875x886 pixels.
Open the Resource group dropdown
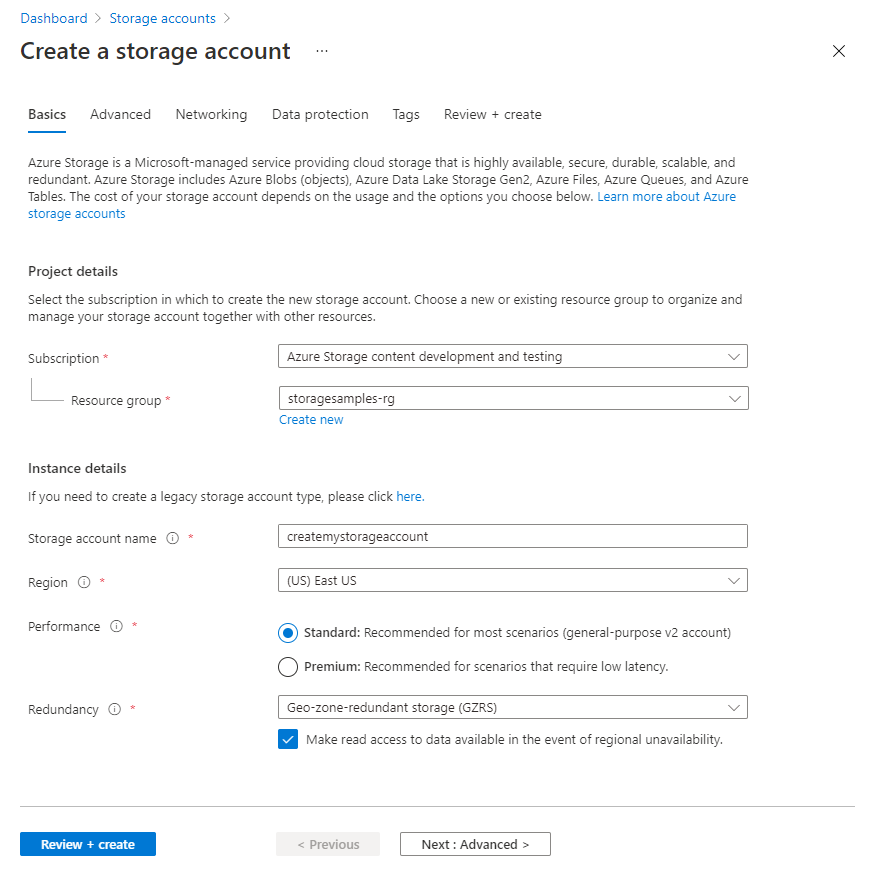point(512,398)
